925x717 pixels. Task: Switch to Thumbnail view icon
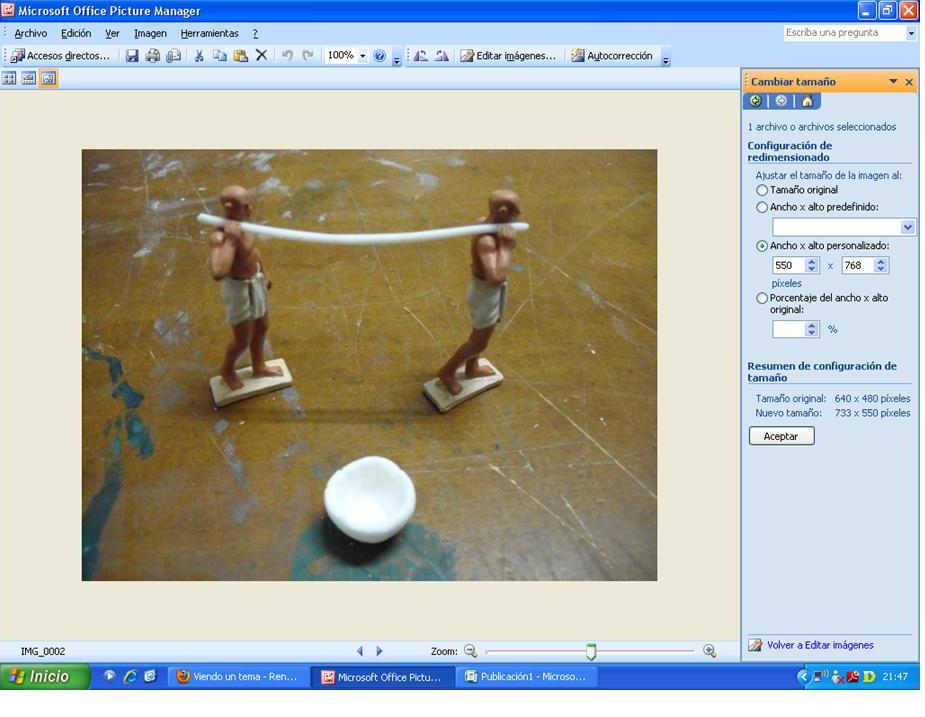[x=9, y=78]
